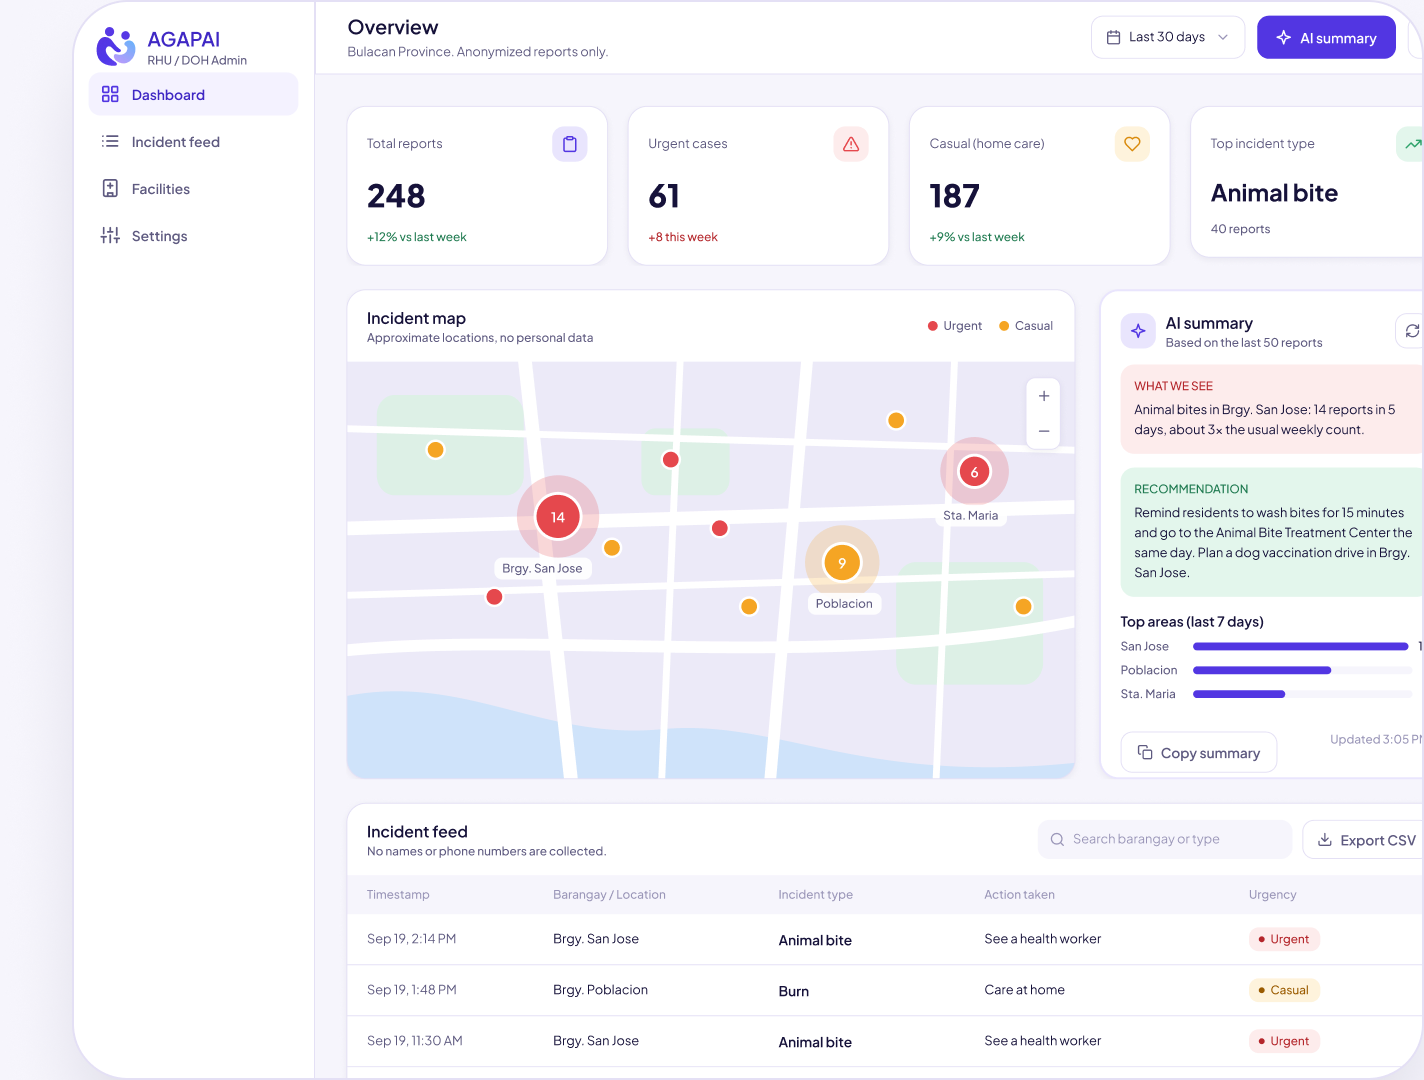The width and height of the screenshot is (1424, 1080).
Task: Click the San Jose top areas bar
Action: 1302,647
